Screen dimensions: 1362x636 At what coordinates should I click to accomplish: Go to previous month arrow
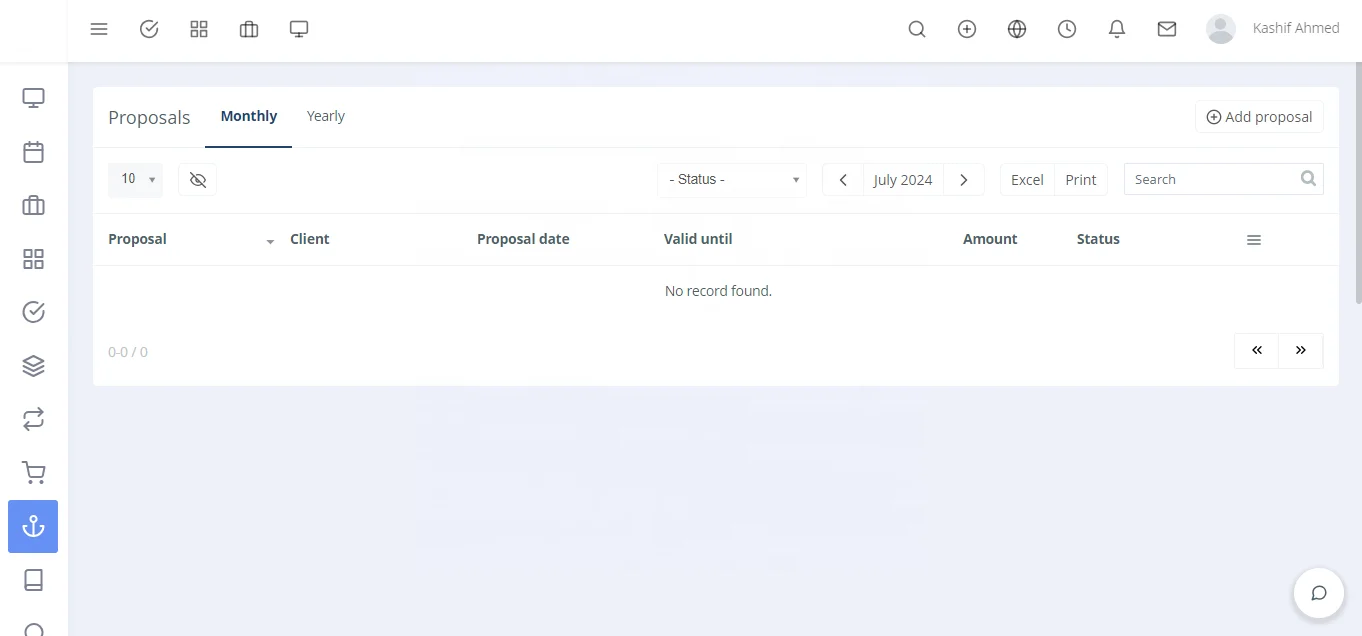pyautogui.click(x=843, y=180)
